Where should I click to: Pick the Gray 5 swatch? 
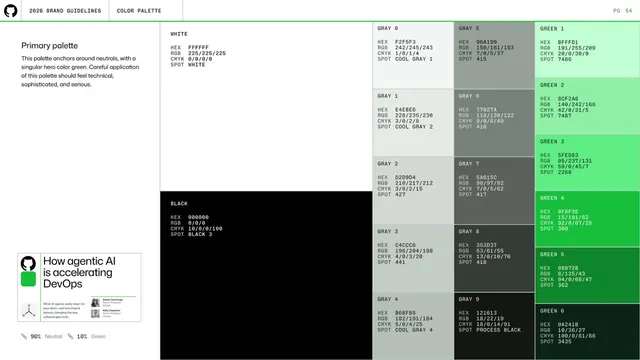click(494, 56)
